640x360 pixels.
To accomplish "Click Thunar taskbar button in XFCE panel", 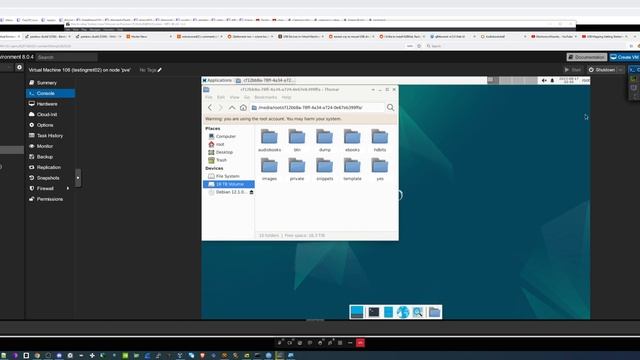I will [x=265, y=80].
